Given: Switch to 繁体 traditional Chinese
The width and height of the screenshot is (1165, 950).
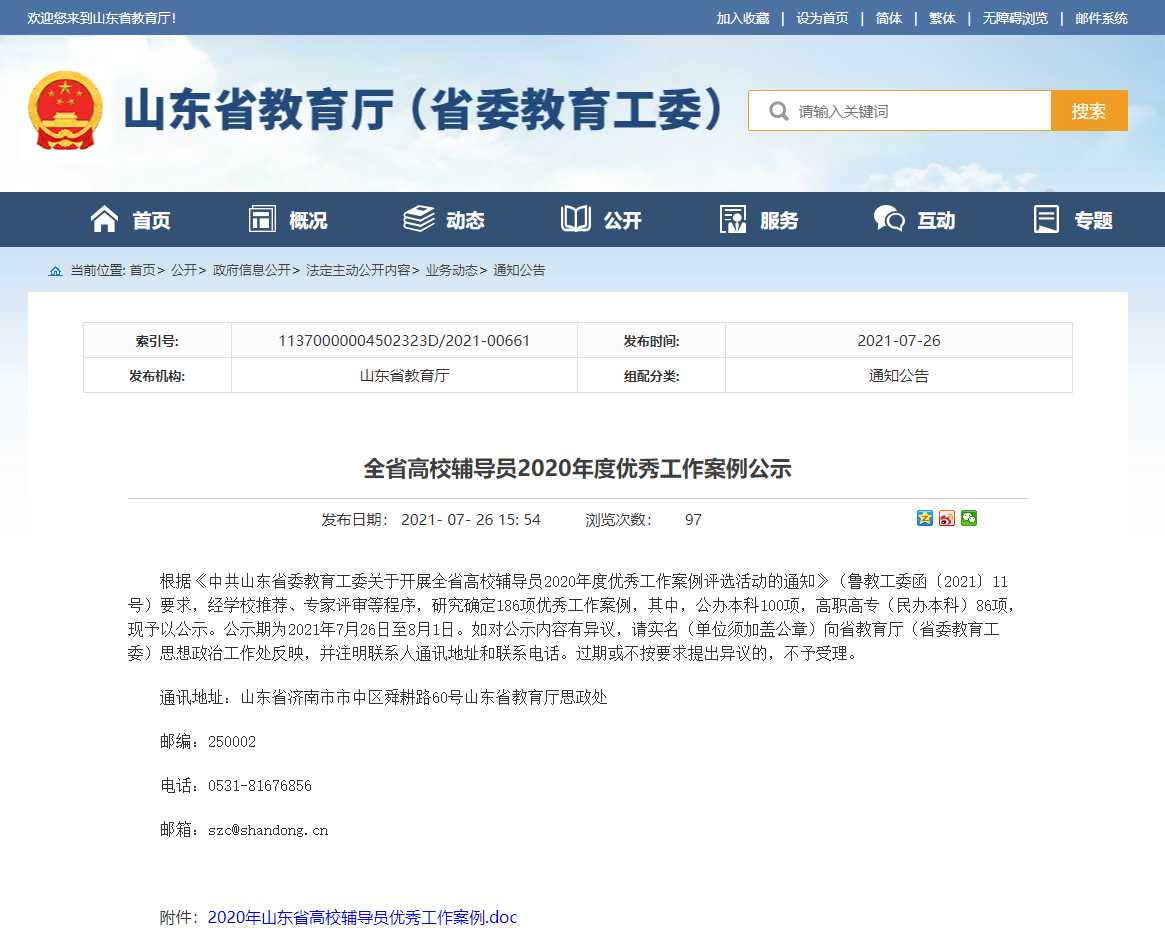Looking at the screenshot, I should coord(942,18).
